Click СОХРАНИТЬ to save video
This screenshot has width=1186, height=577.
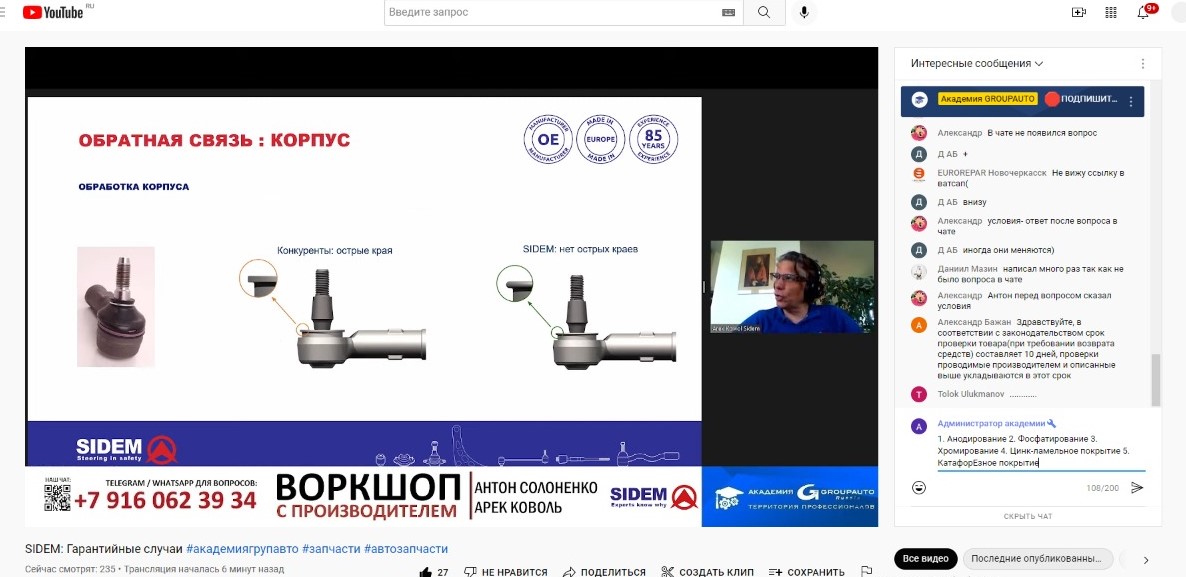[806, 572]
